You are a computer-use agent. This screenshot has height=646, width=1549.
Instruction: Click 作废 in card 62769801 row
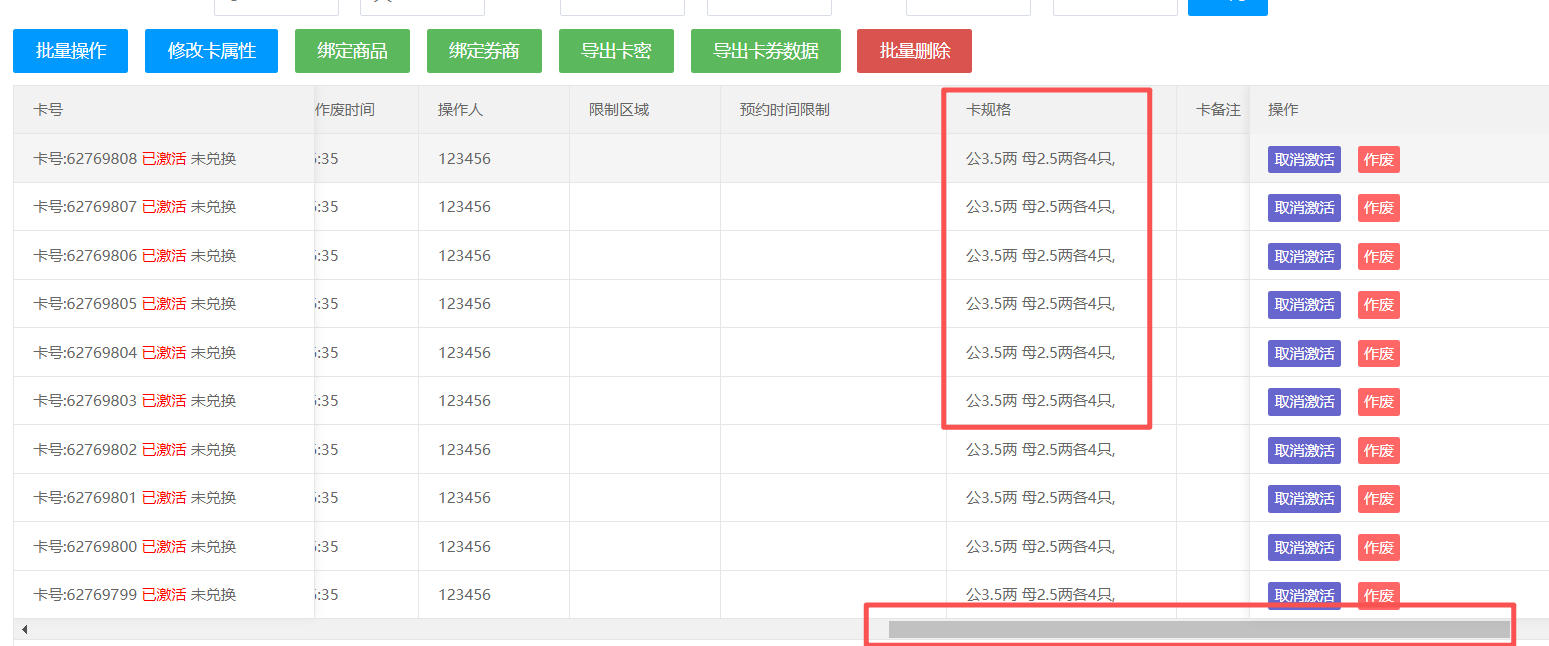click(x=1378, y=499)
